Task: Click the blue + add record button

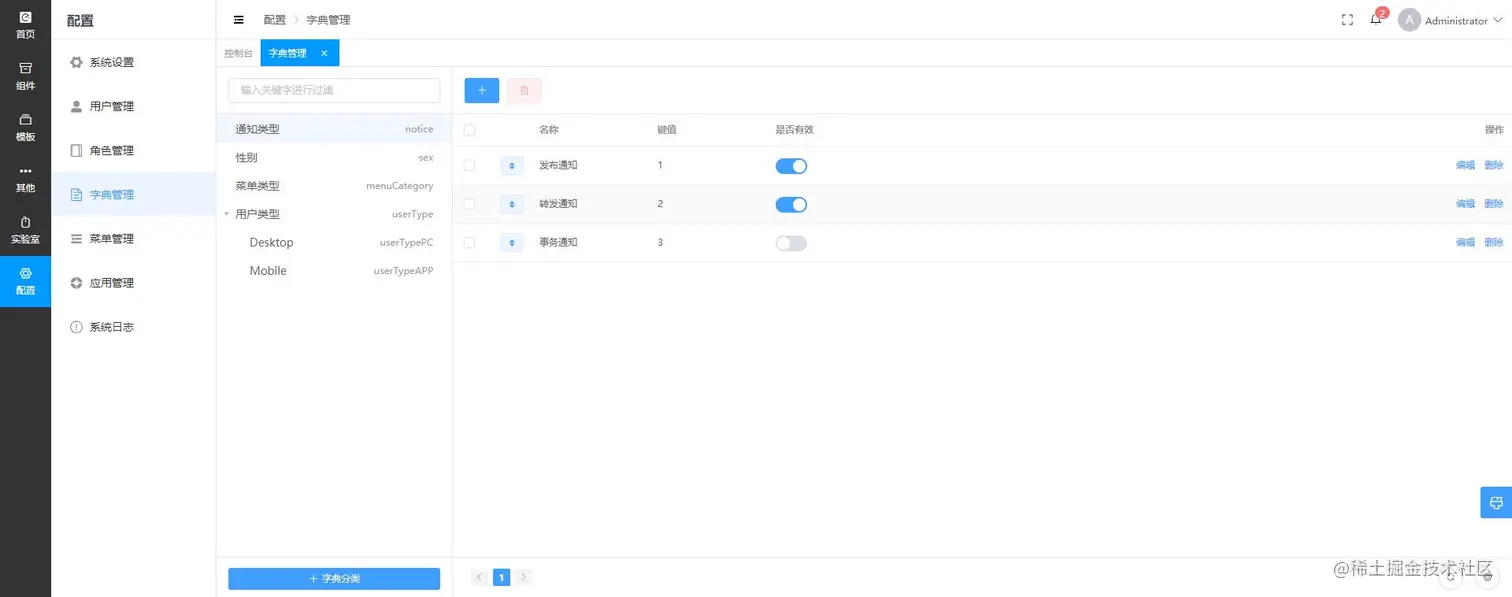Action: (481, 90)
